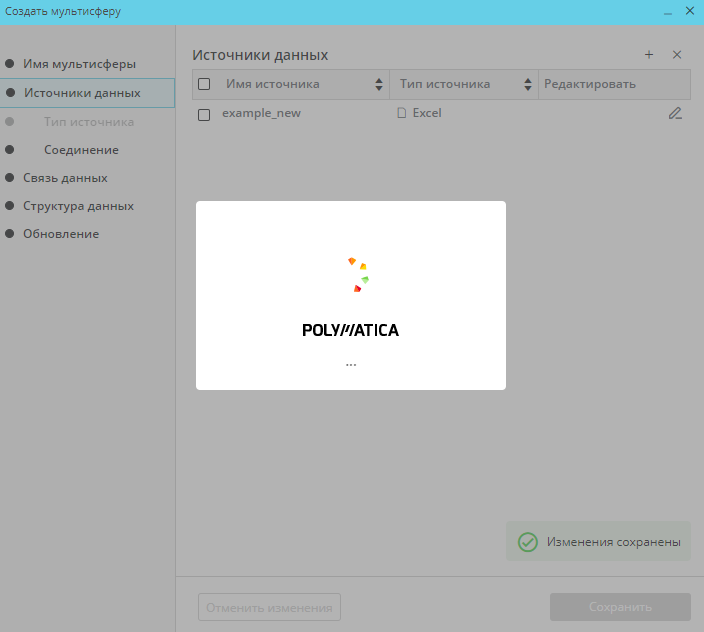Image resolution: width=704 pixels, height=632 pixels.
Task: Open the Тип источника sub-step
Action: click(x=89, y=122)
